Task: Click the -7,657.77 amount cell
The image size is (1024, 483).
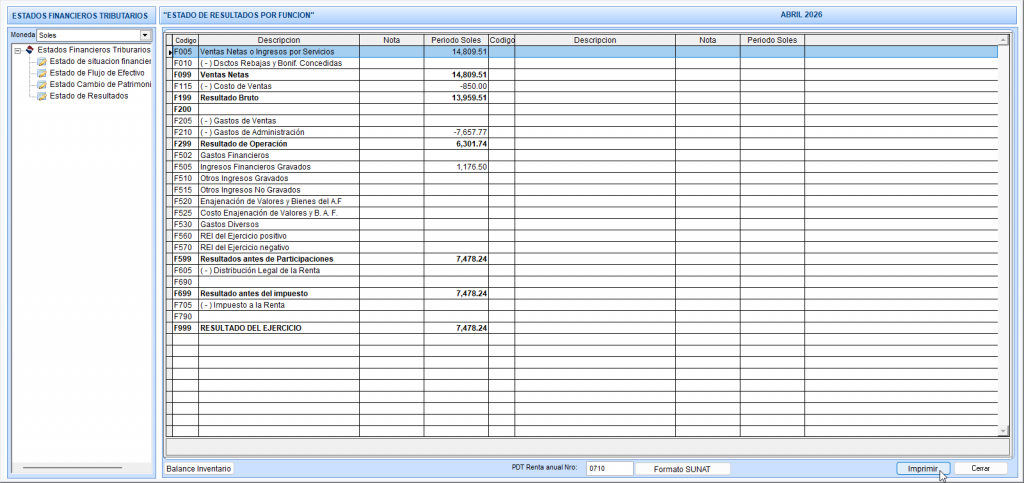Action: point(456,132)
